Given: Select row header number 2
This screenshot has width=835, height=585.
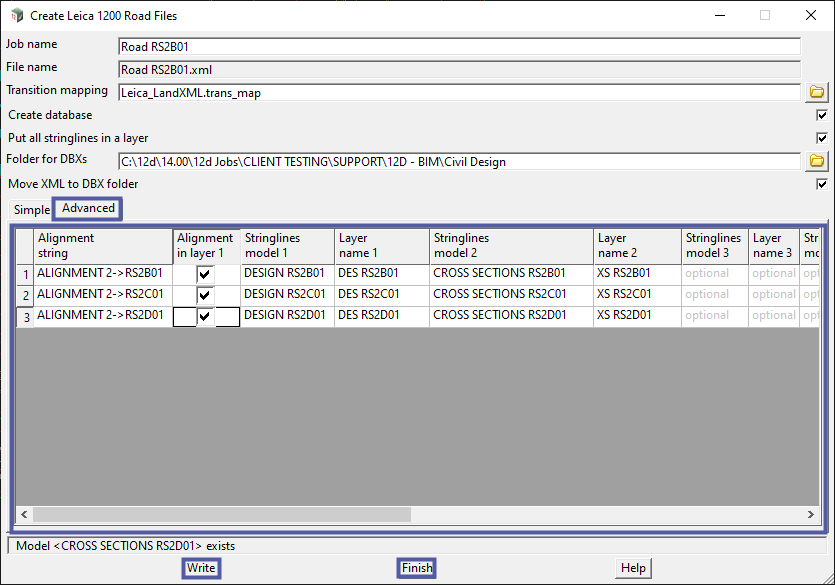Looking at the screenshot, I should click(25, 295).
